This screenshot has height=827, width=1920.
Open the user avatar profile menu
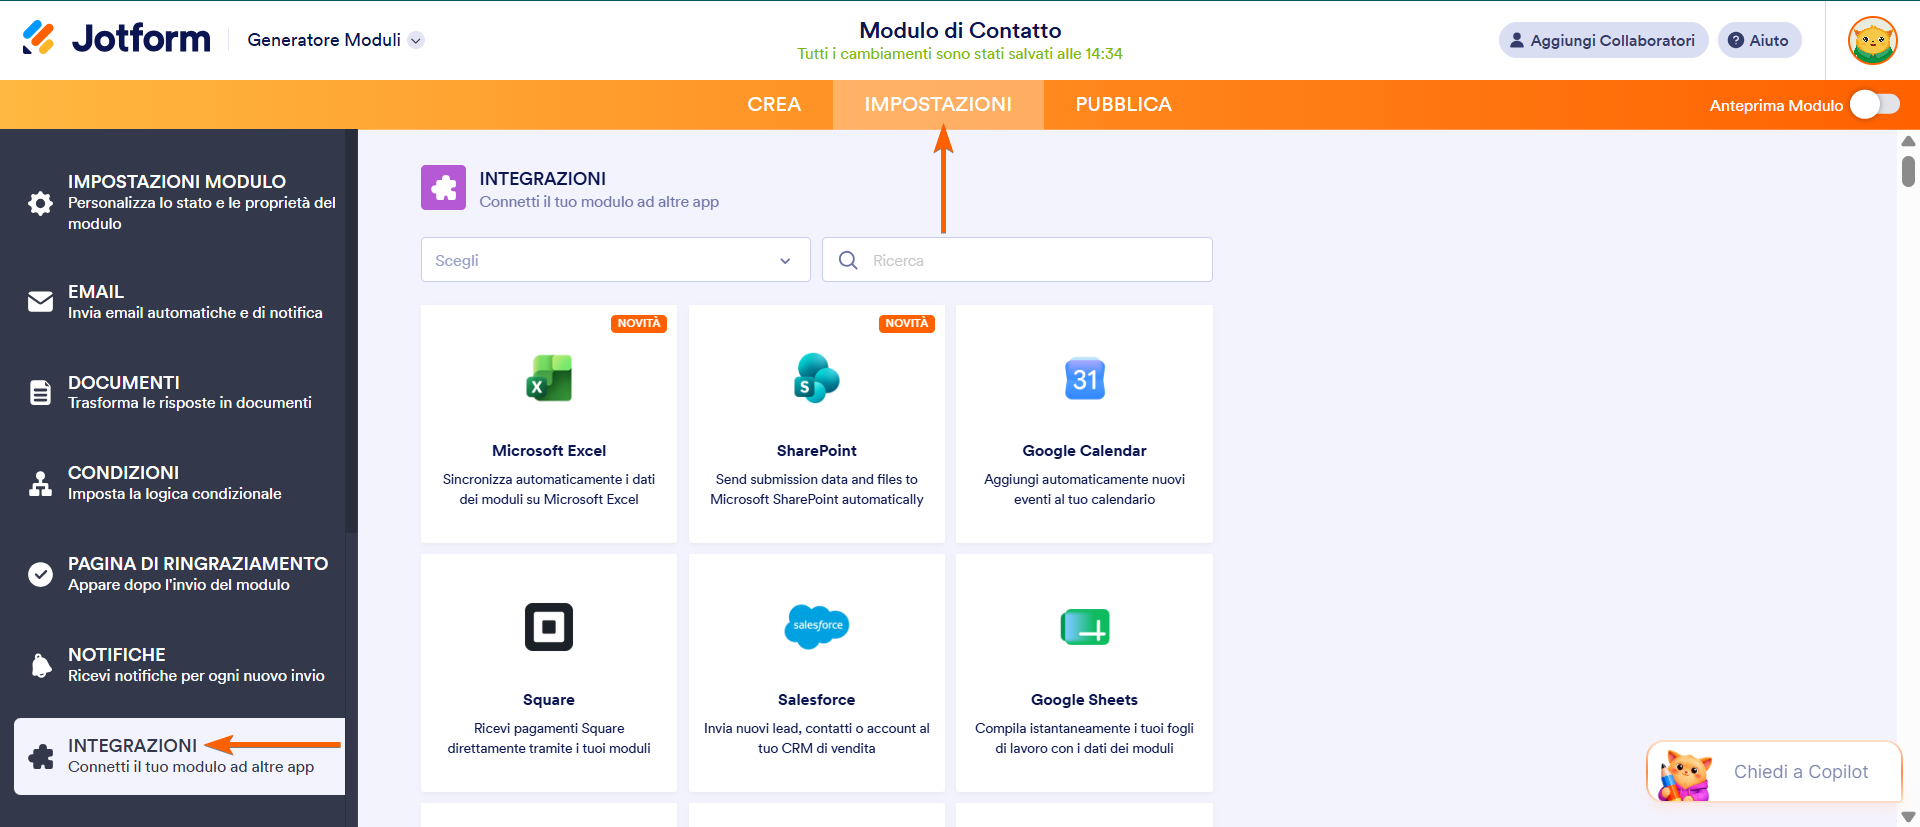tap(1873, 41)
